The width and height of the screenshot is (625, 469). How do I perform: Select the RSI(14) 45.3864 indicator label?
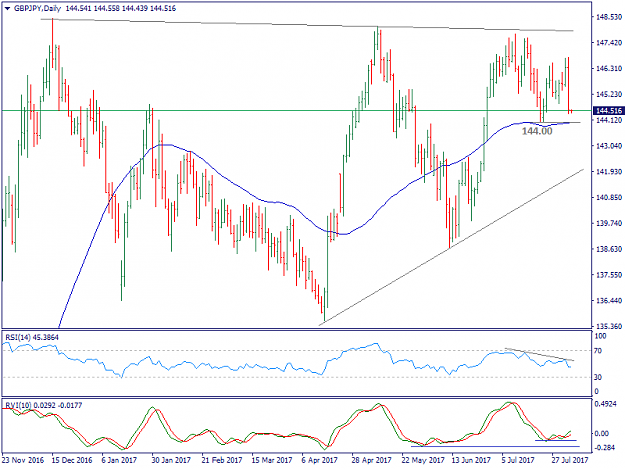pos(31,338)
